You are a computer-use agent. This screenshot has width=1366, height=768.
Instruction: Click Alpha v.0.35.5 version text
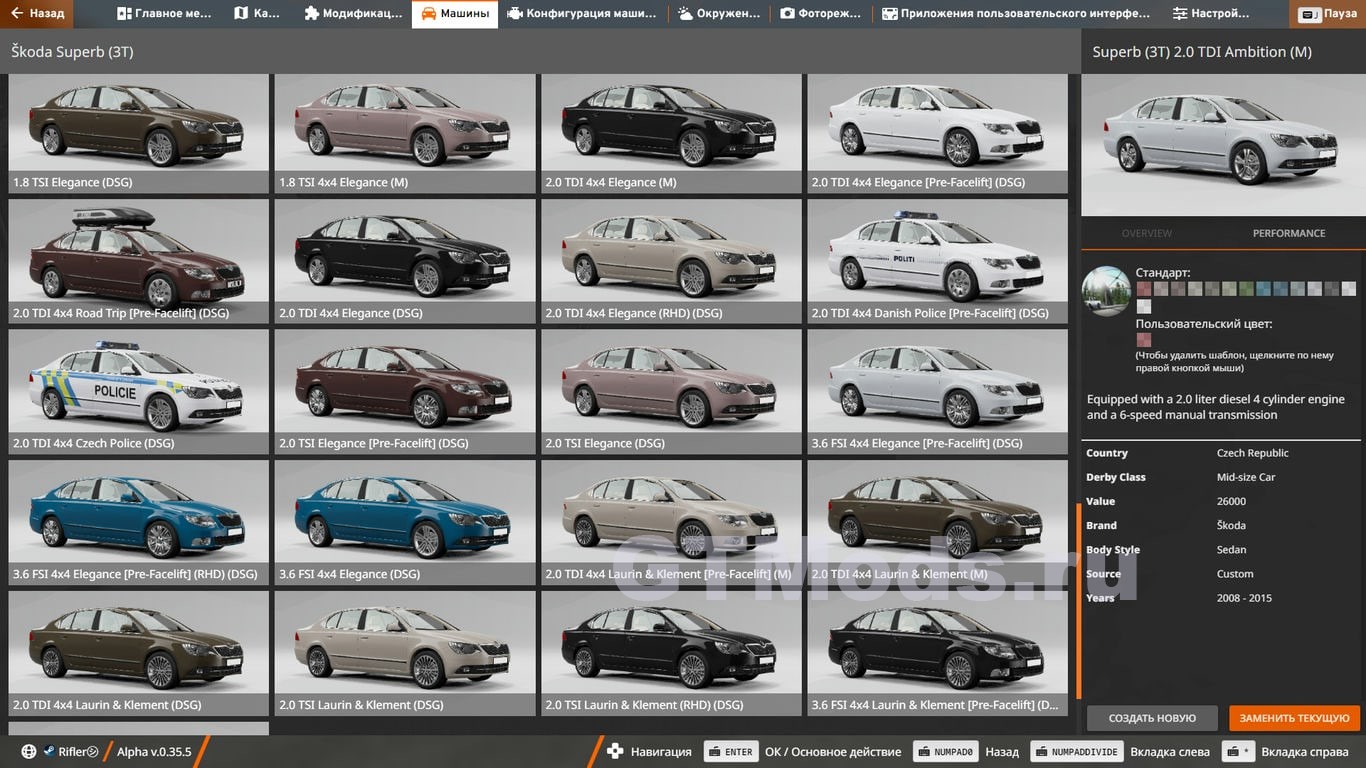pos(154,752)
